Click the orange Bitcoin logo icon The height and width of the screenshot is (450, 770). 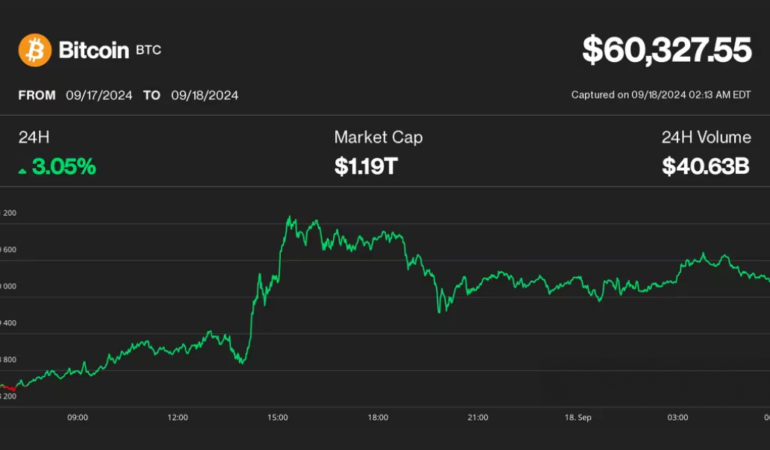tap(34, 49)
